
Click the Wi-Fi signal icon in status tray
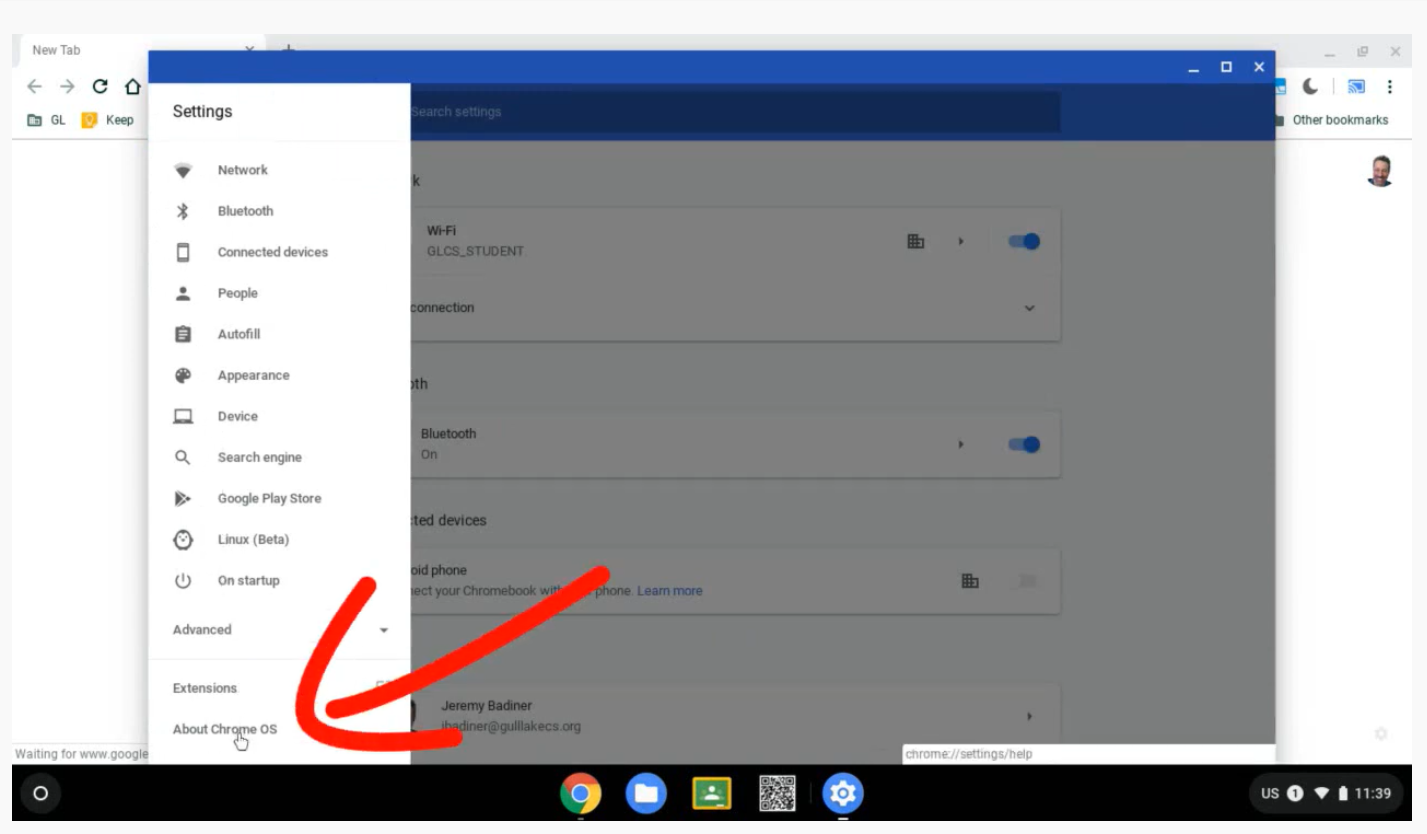1321,794
